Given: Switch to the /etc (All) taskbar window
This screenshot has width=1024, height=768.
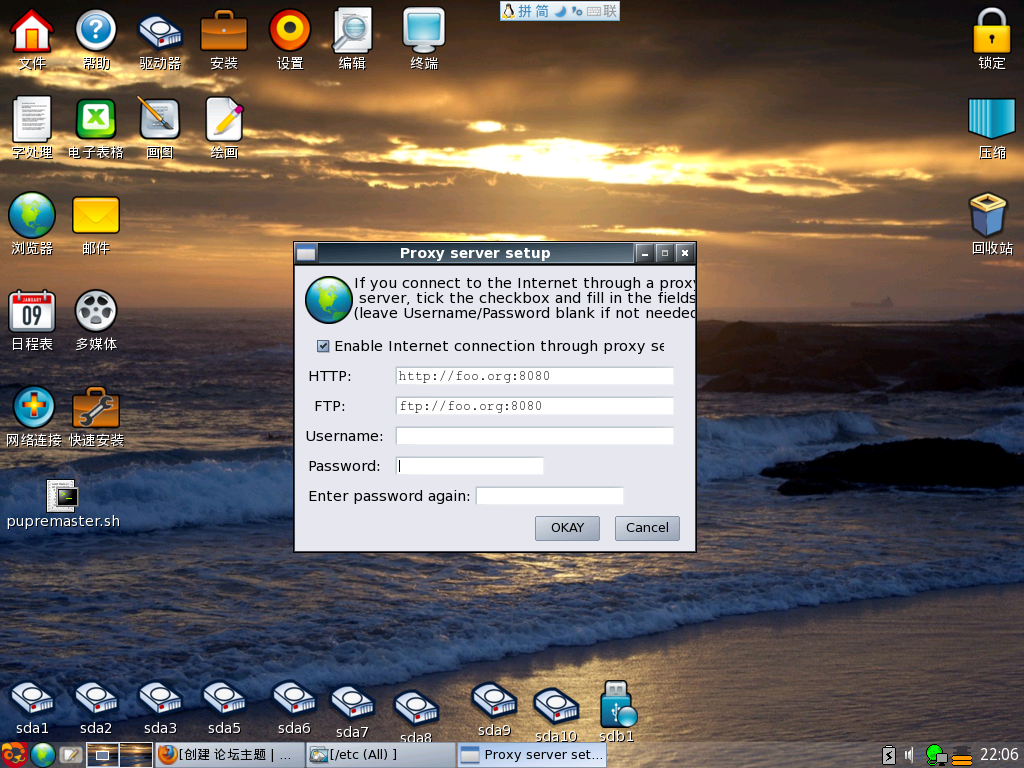Looking at the screenshot, I should click(x=381, y=755).
